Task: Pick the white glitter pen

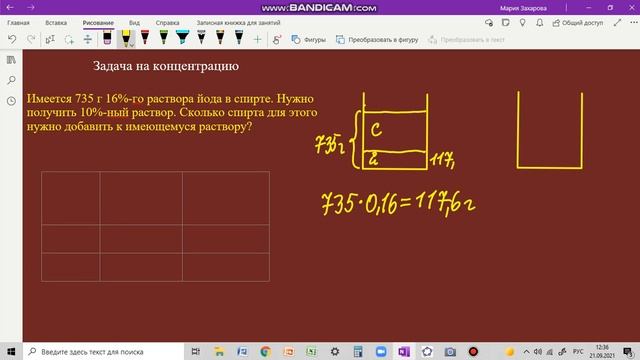Action: click(x=201, y=38)
